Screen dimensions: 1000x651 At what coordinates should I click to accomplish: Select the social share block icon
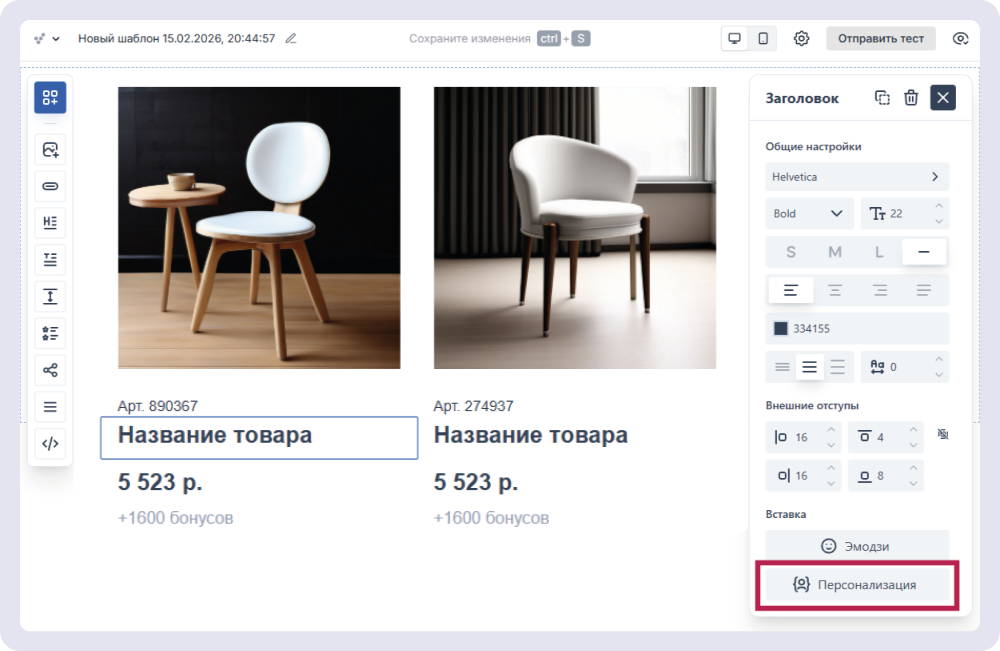(50, 370)
